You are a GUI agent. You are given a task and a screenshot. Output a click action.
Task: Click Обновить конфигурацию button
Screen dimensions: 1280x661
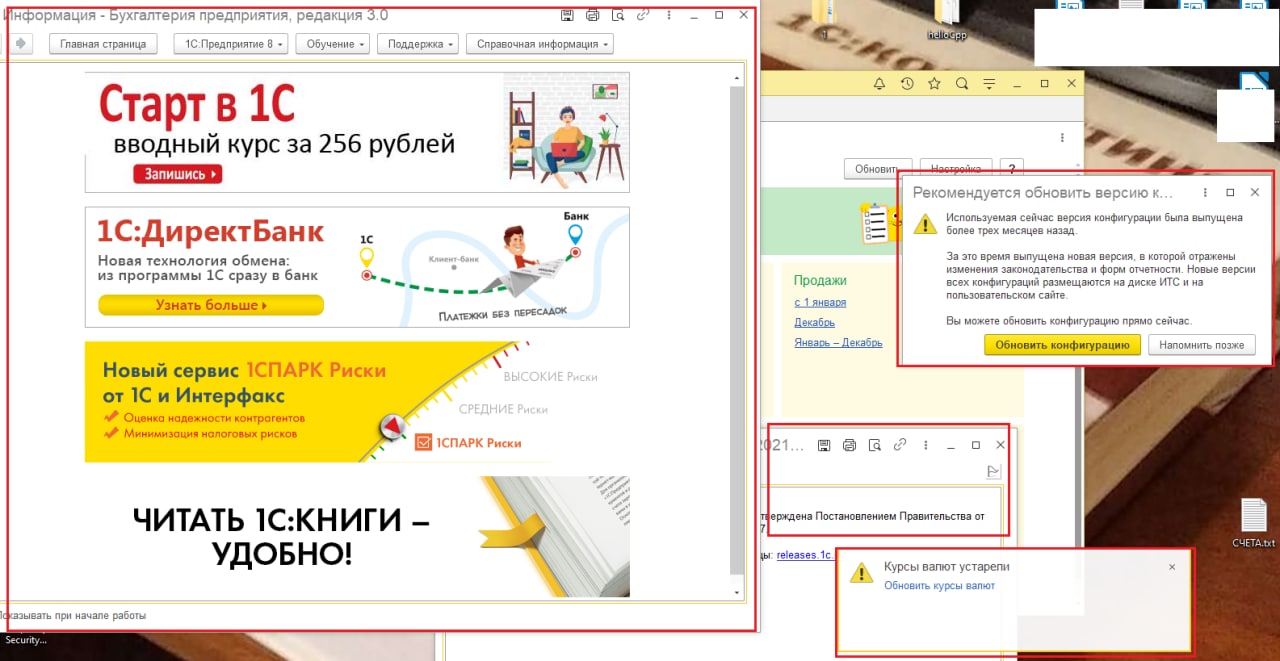[x=1062, y=345]
